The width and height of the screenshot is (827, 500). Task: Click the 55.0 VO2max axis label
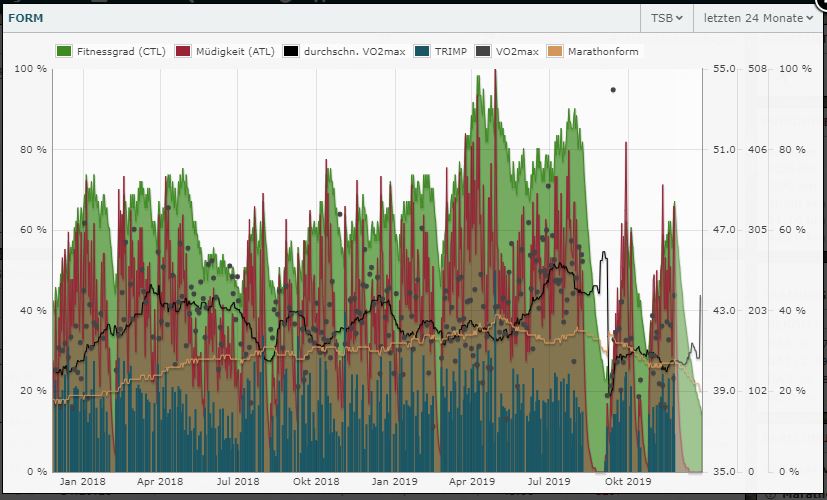click(722, 69)
